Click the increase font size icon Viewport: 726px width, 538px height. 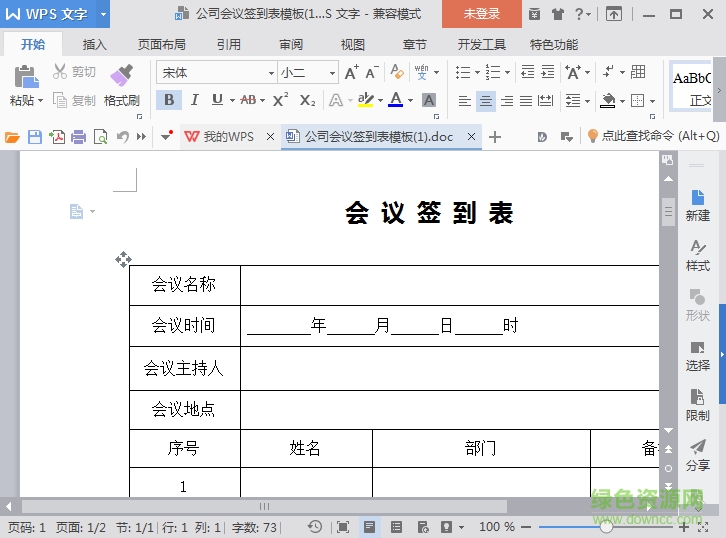(x=351, y=73)
